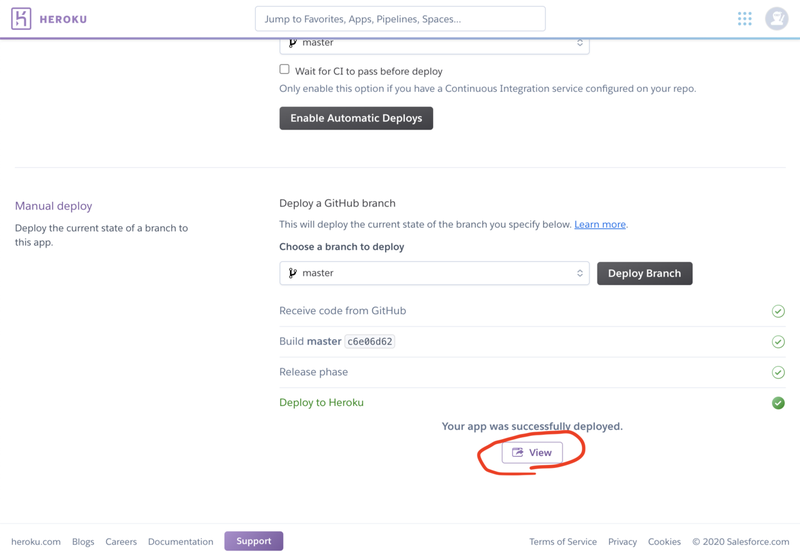Click Receive code from GitHub step text
Image resolution: width=800 pixels, height=553 pixels.
pyautogui.click(x=342, y=311)
